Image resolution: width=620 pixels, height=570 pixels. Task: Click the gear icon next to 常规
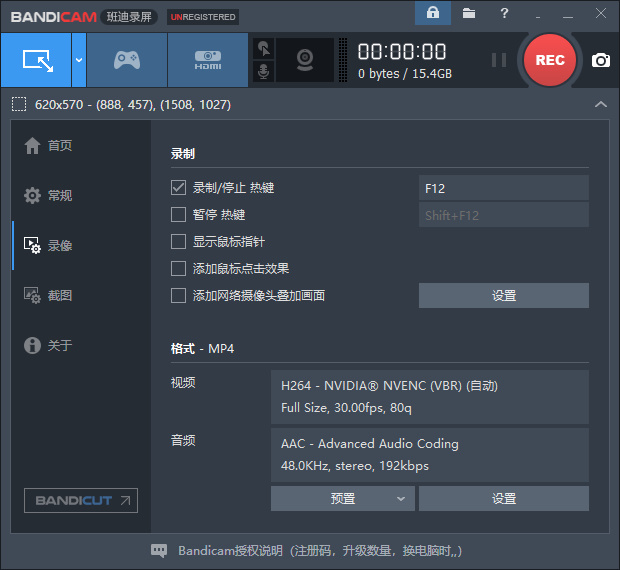click(32, 195)
